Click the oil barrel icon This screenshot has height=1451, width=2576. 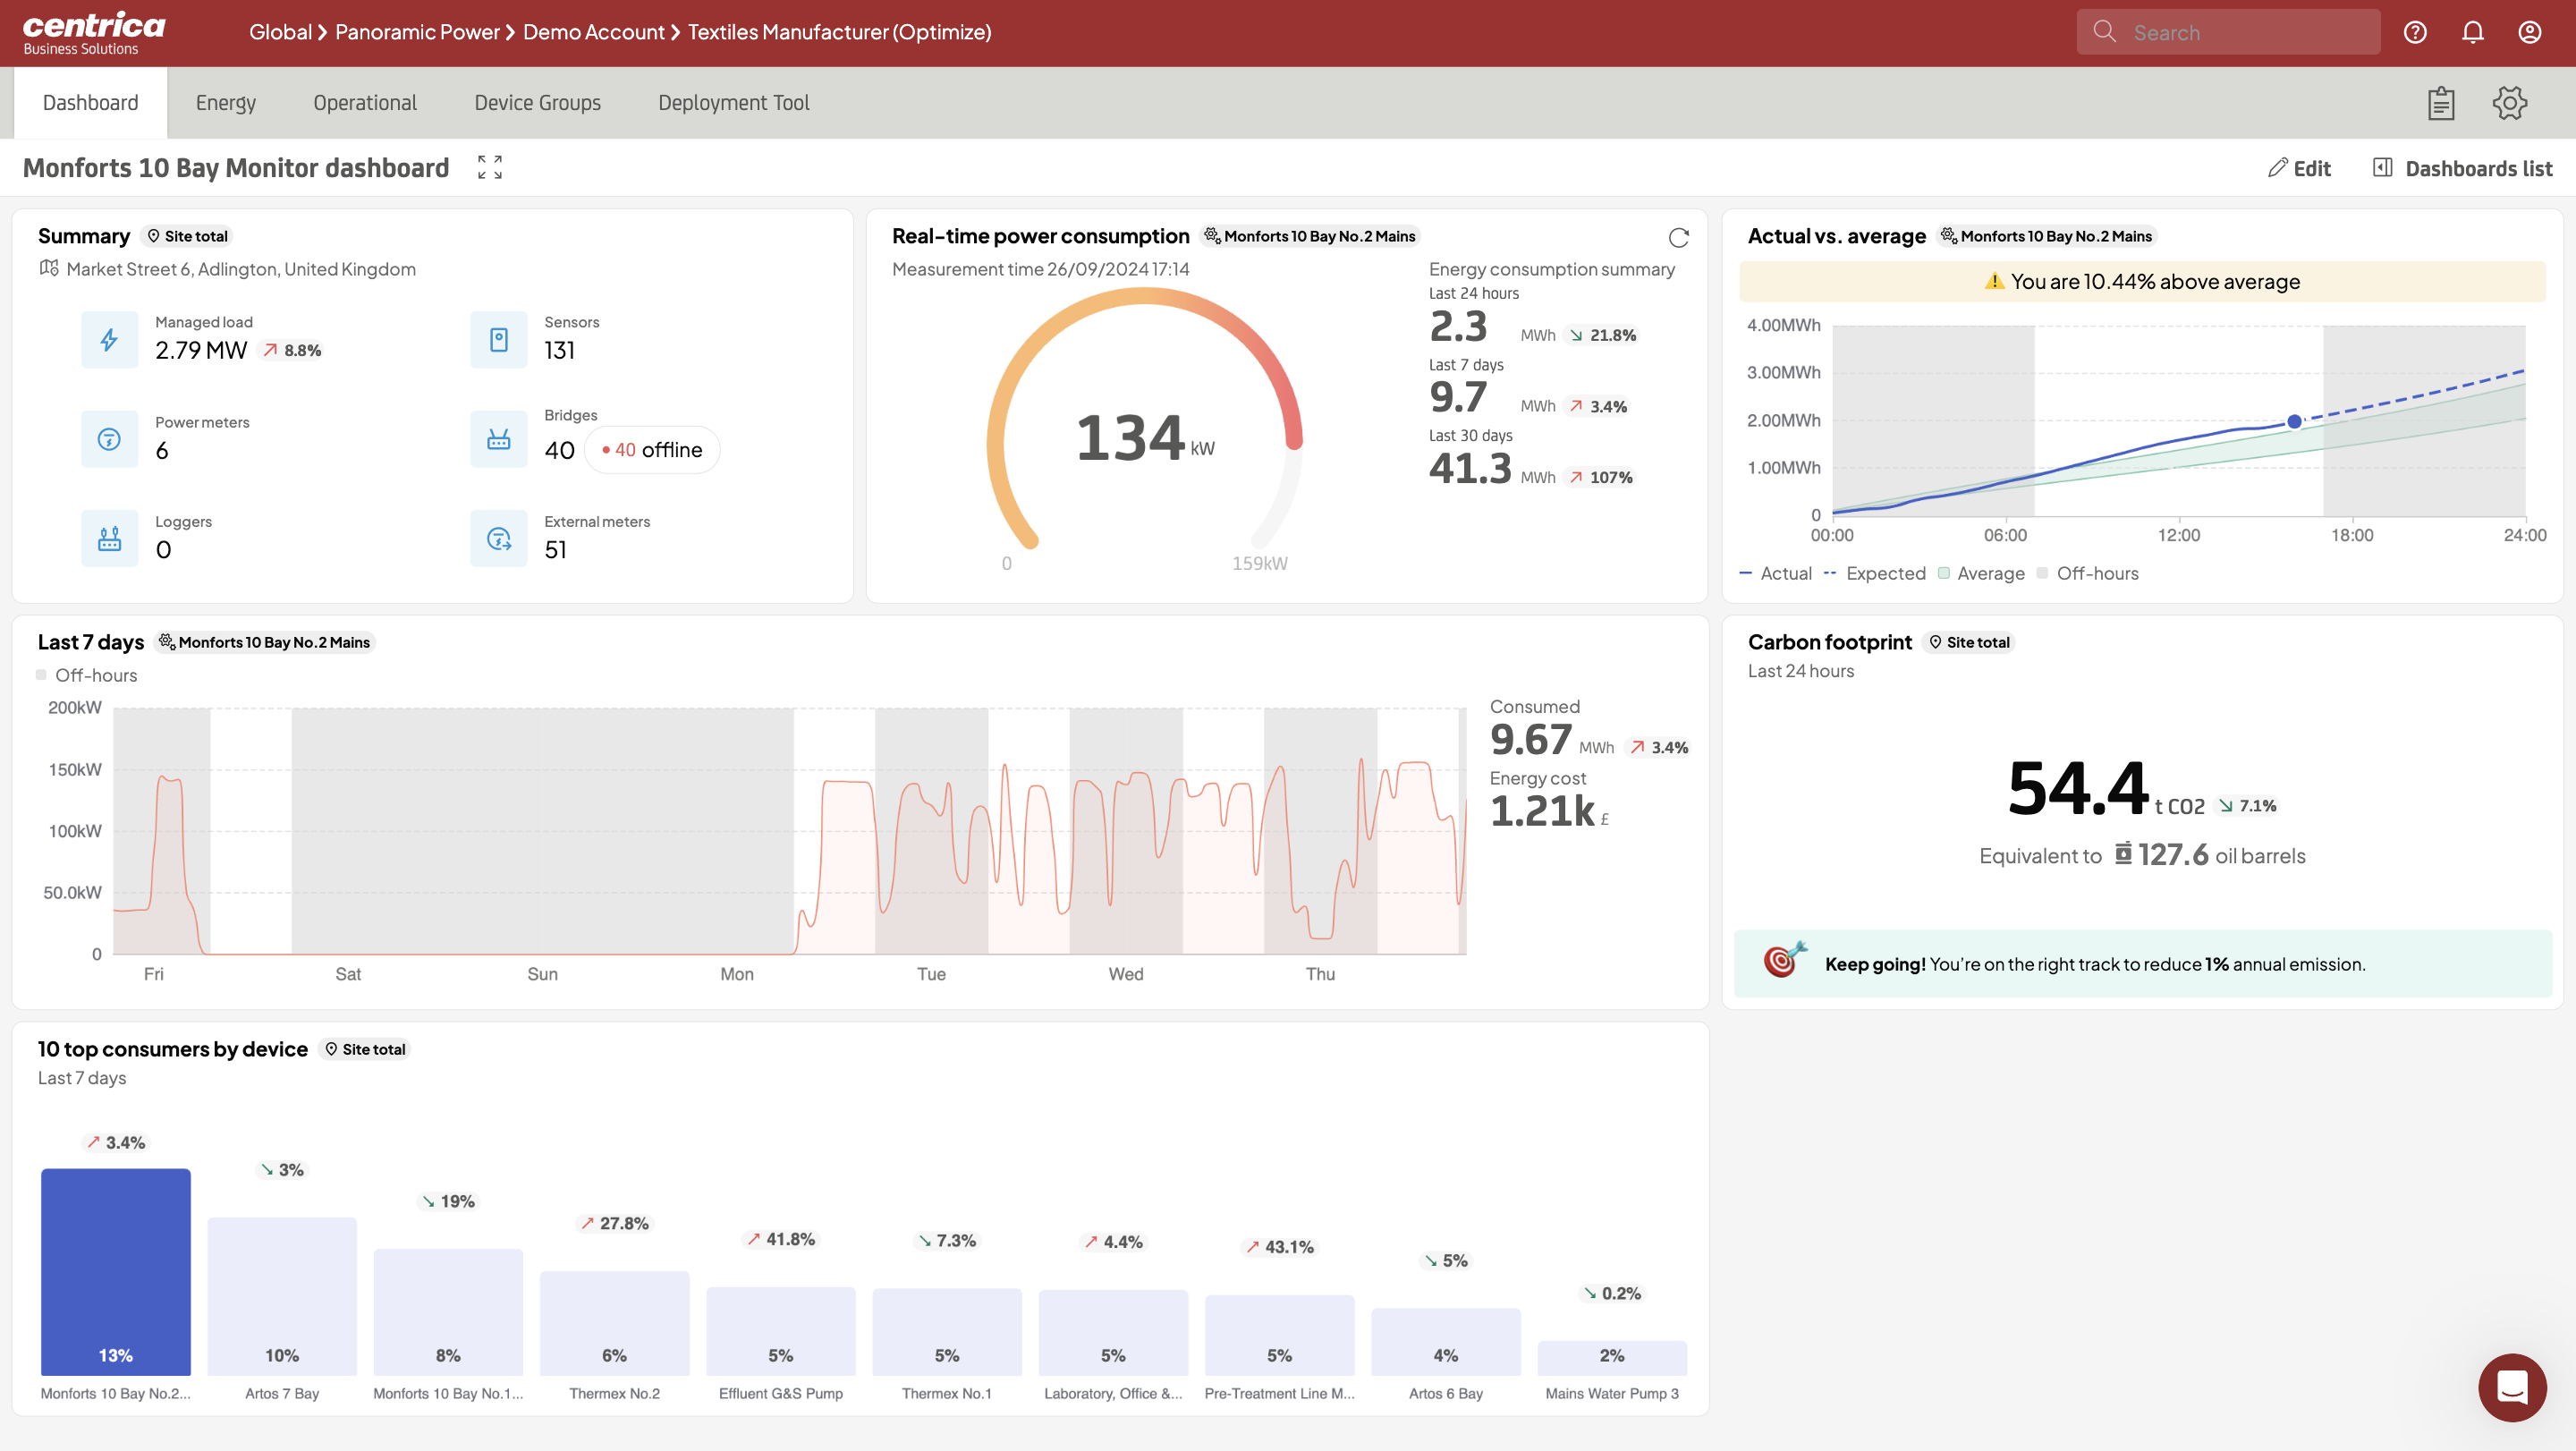(x=2122, y=853)
